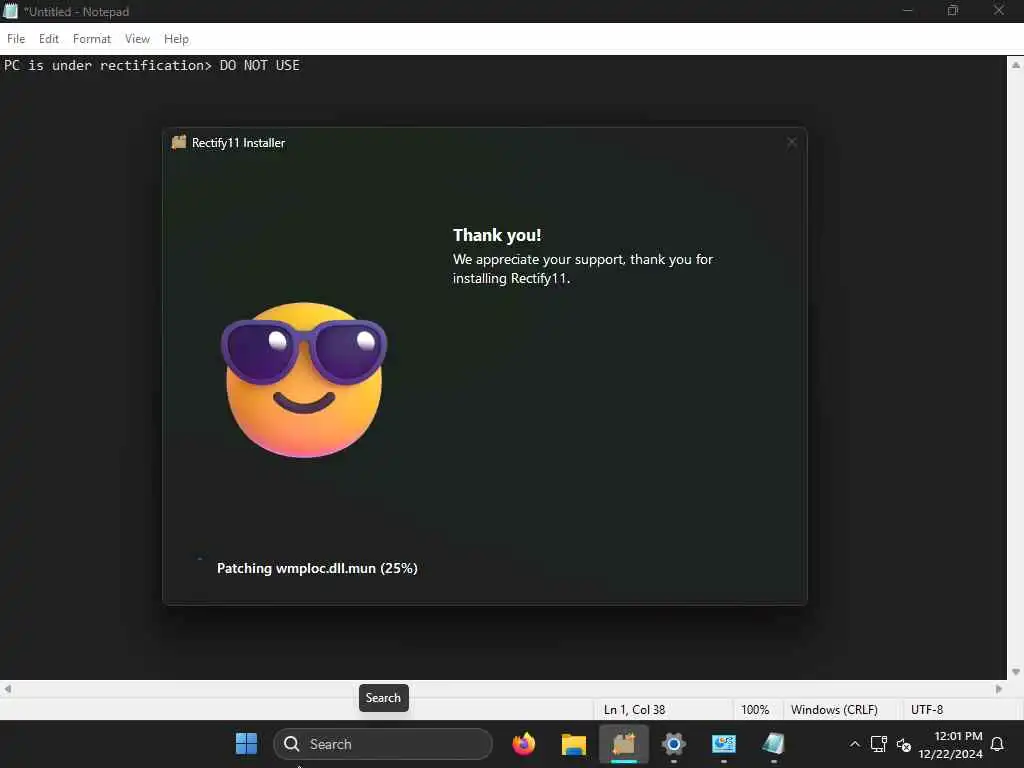Open File Explorer from the taskbar
The height and width of the screenshot is (768, 1024).
[573, 744]
